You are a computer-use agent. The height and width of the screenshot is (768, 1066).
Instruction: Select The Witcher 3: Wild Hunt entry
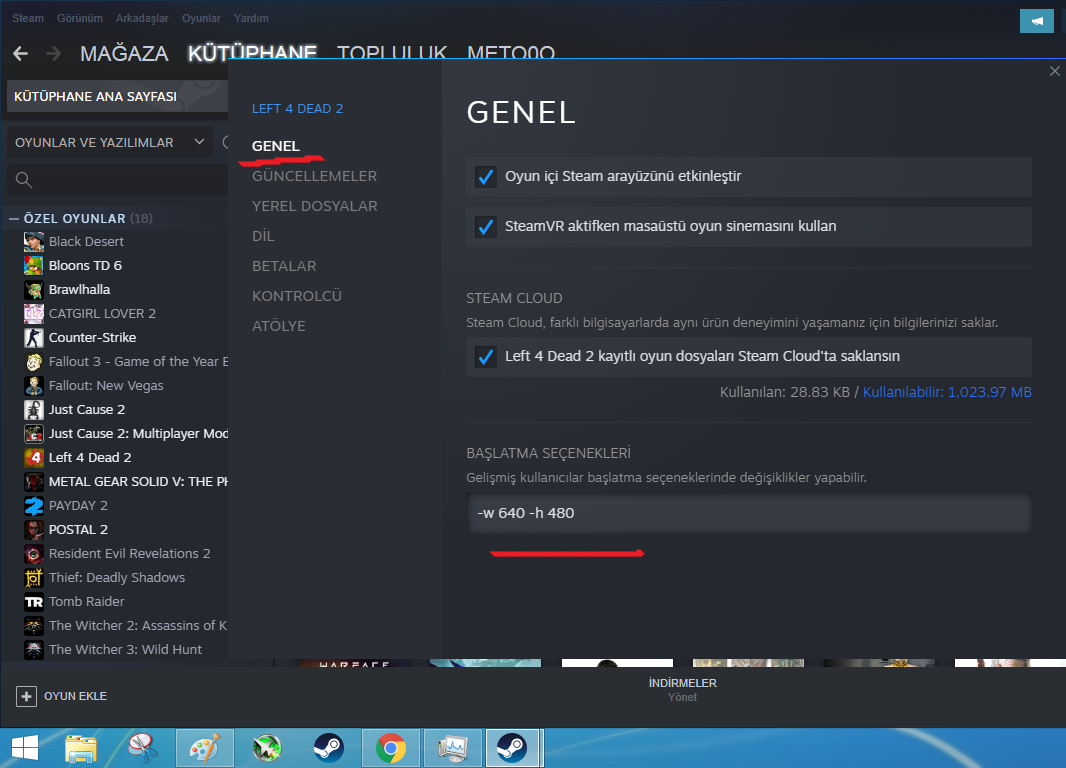(x=125, y=650)
